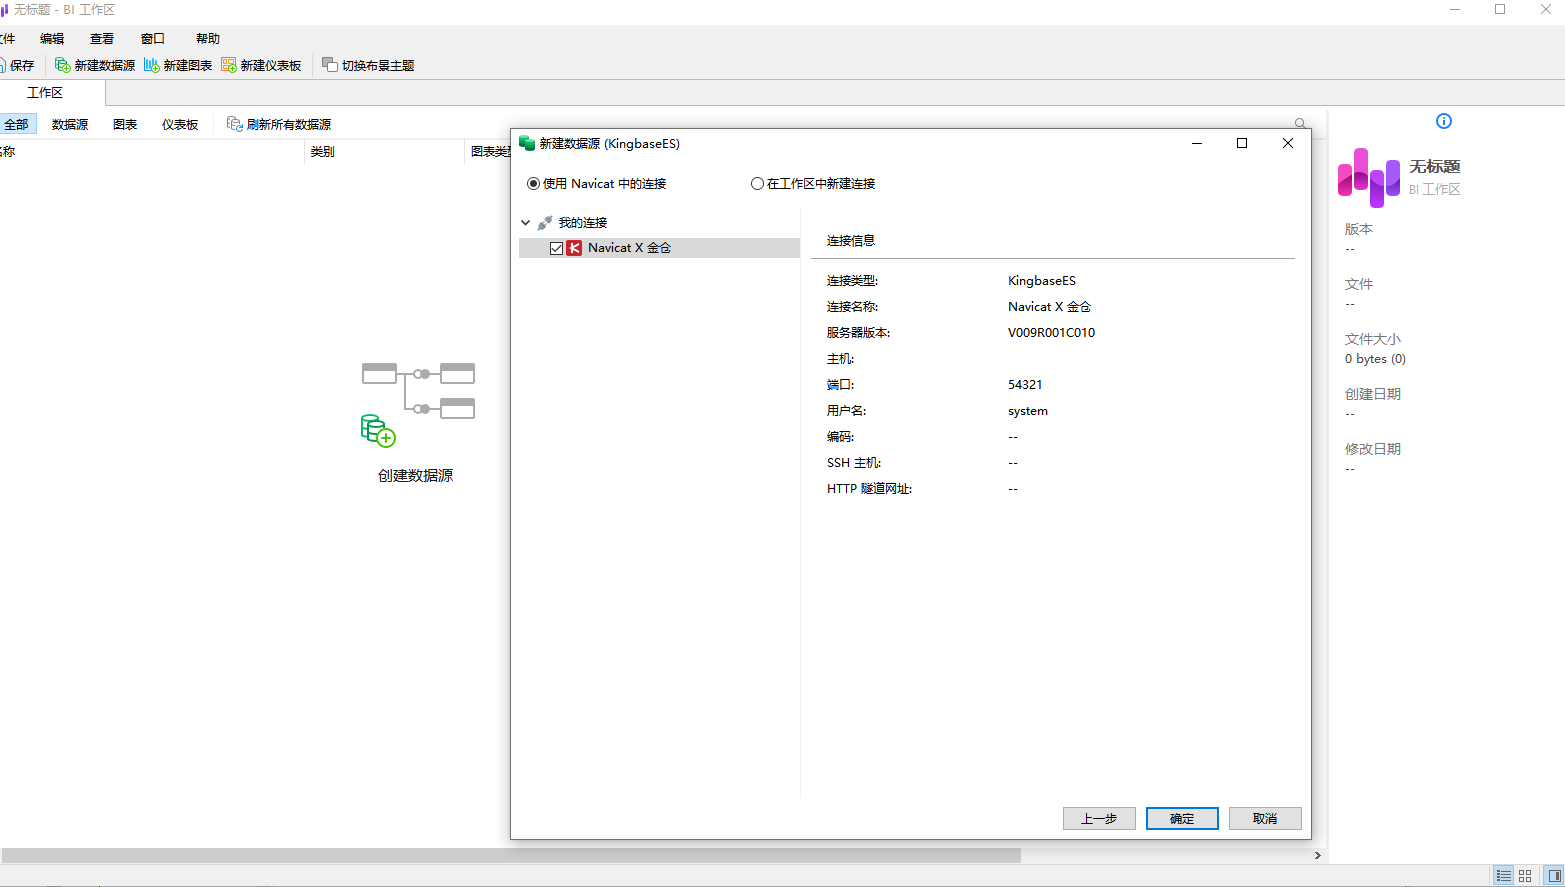Click the 无标题 title in right panel
1565x887 pixels.
(x=1435, y=167)
